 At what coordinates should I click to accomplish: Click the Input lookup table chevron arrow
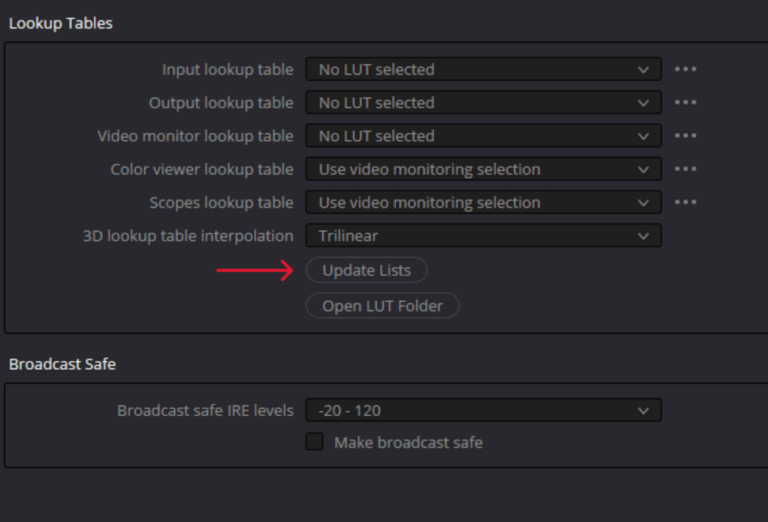point(644,70)
